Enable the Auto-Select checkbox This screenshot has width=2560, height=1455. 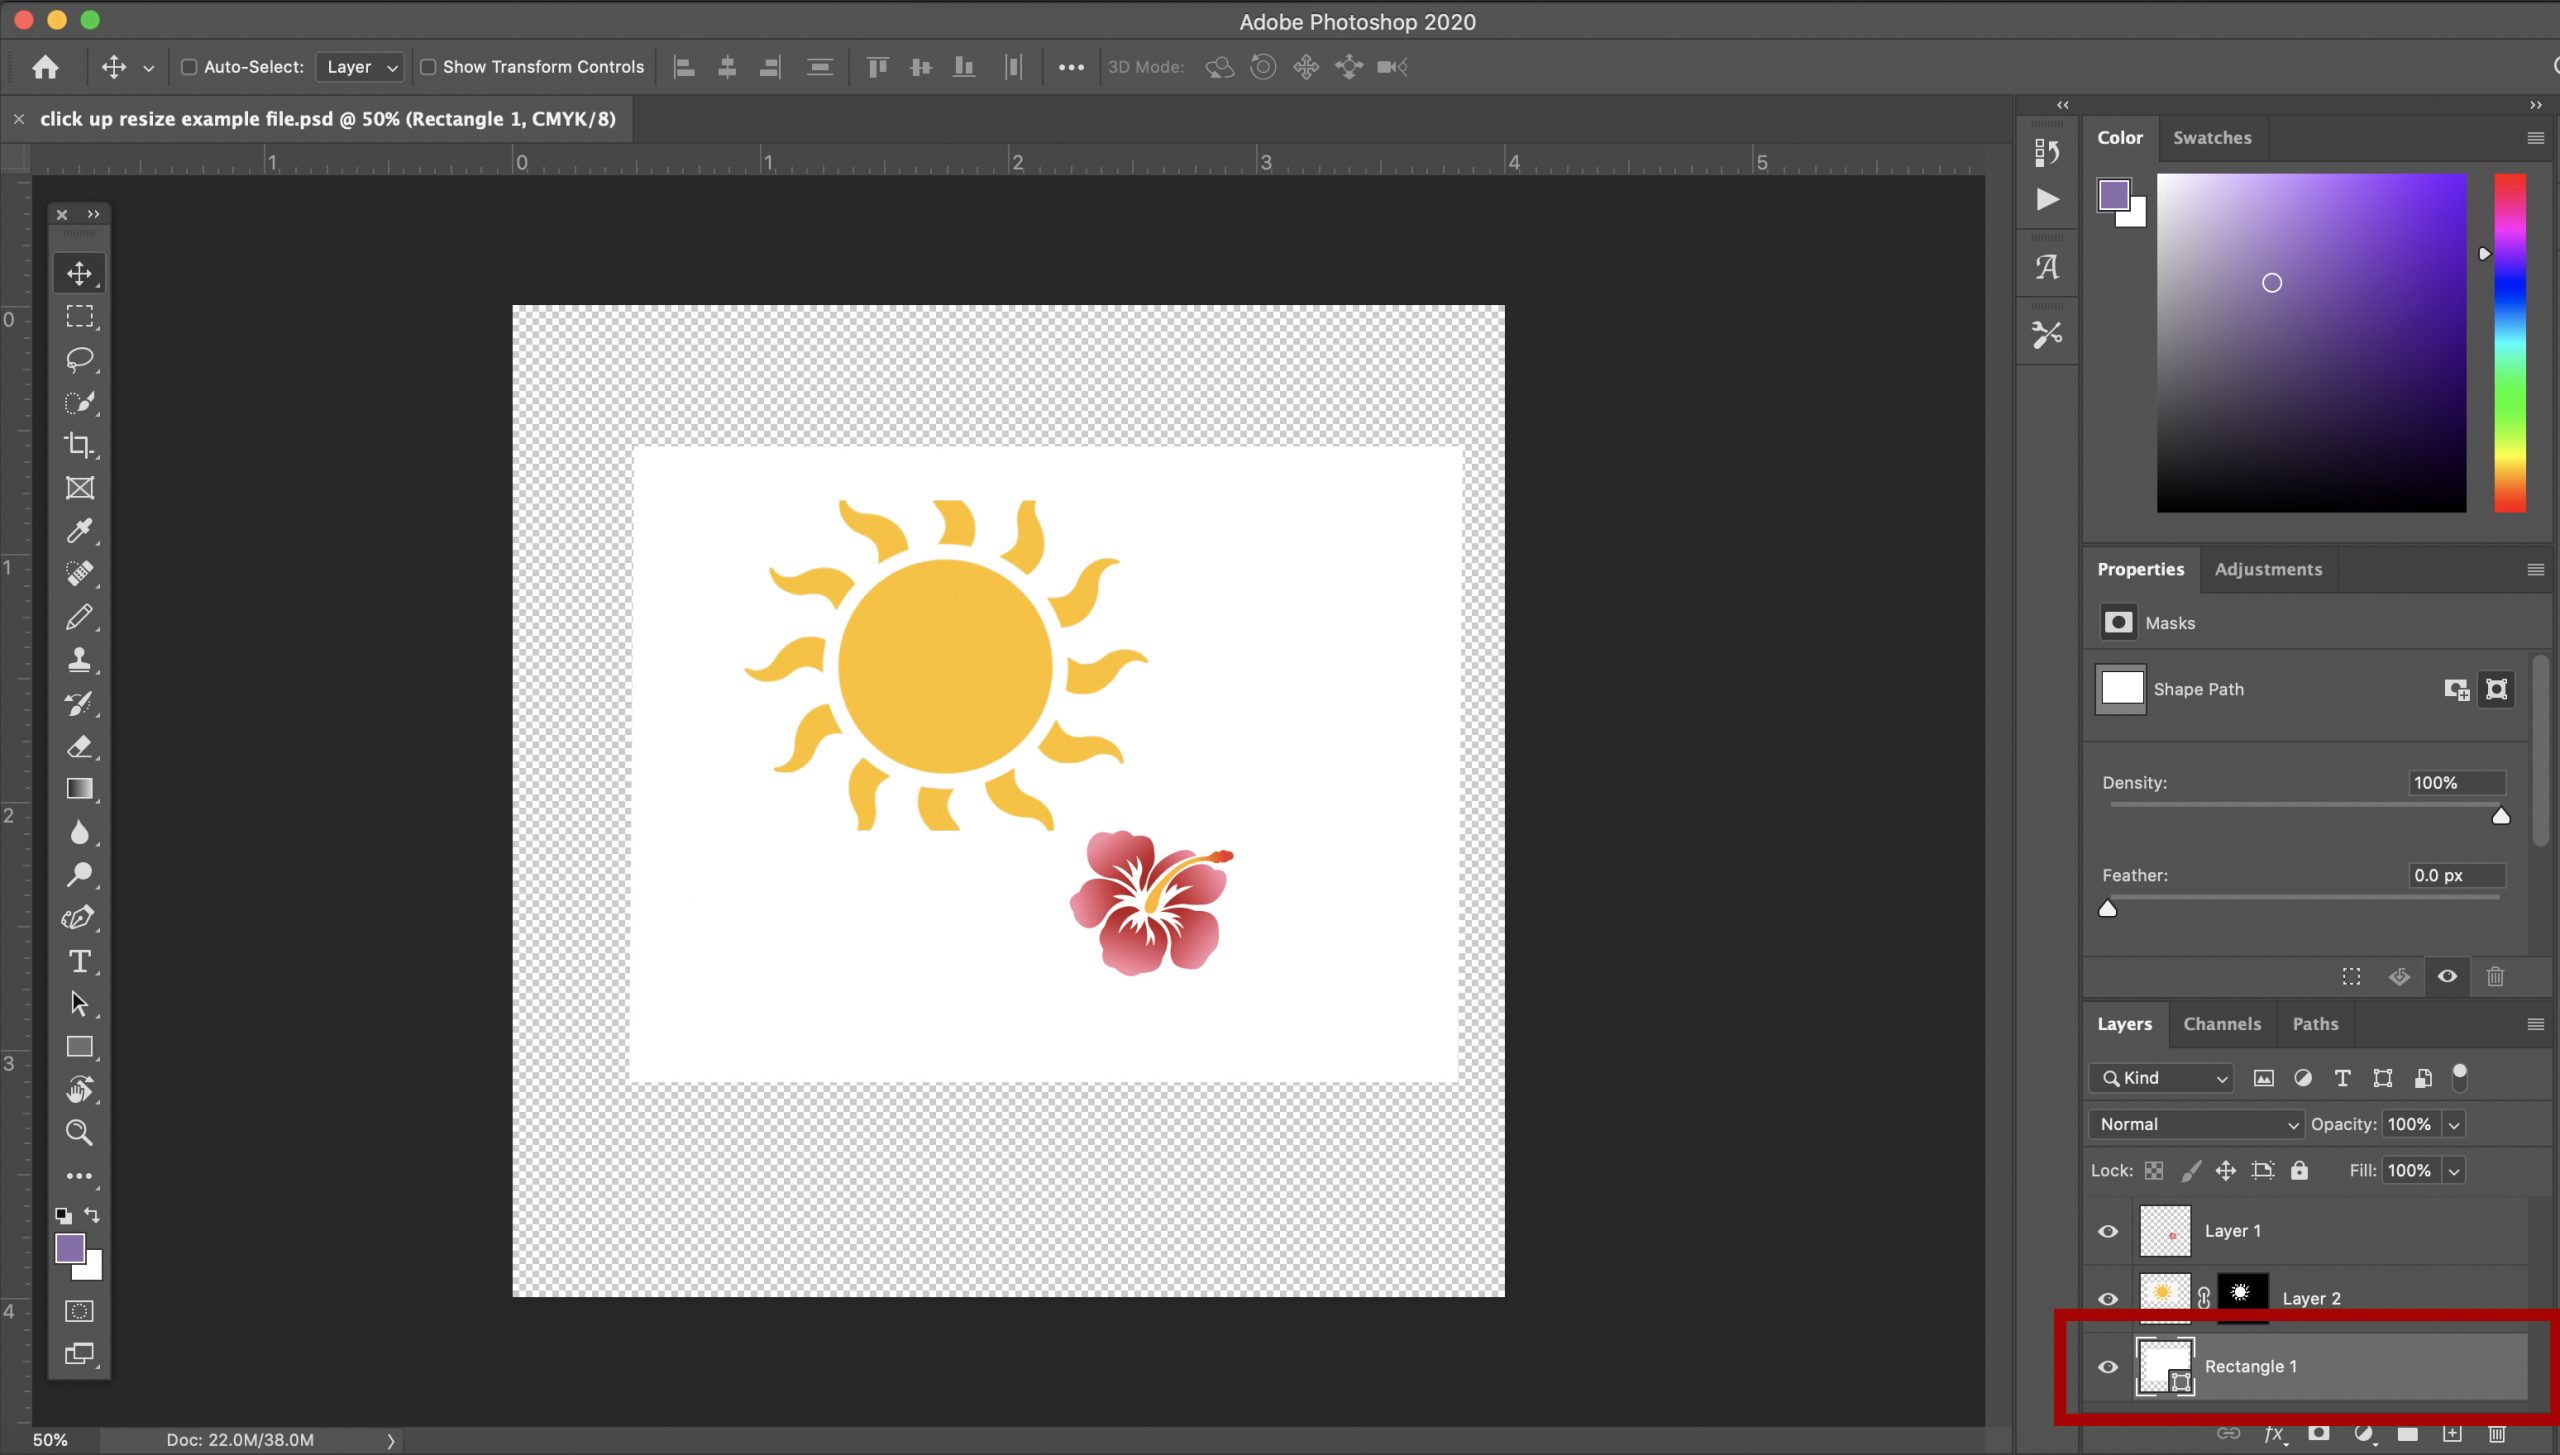click(x=189, y=66)
